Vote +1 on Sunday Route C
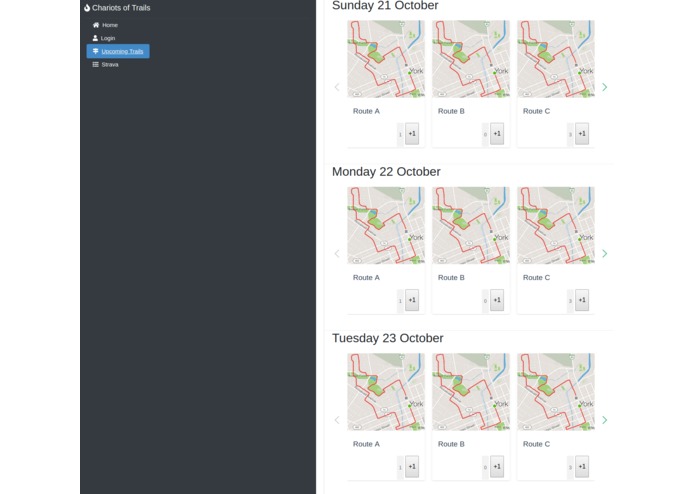The width and height of the screenshot is (695, 494). click(x=582, y=134)
